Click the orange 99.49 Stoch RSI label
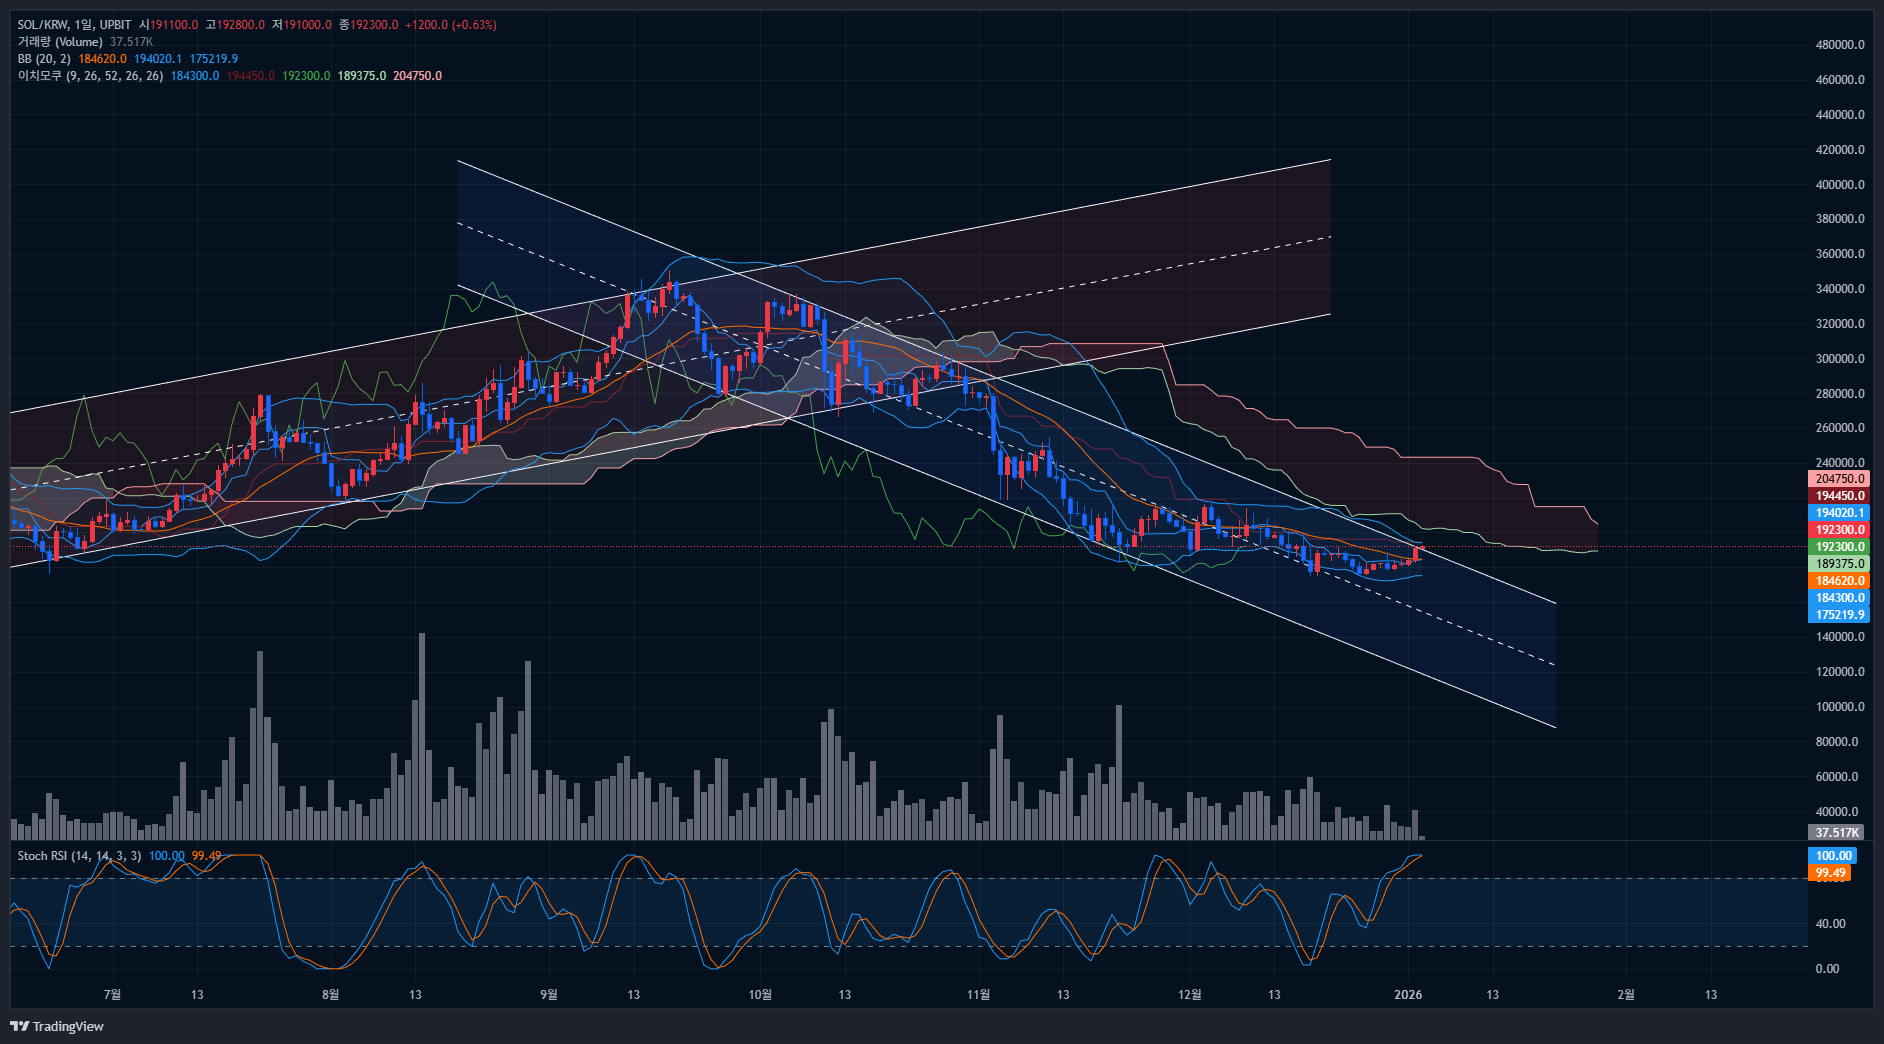The image size is (1884, 1044). tap(1830, 873)
